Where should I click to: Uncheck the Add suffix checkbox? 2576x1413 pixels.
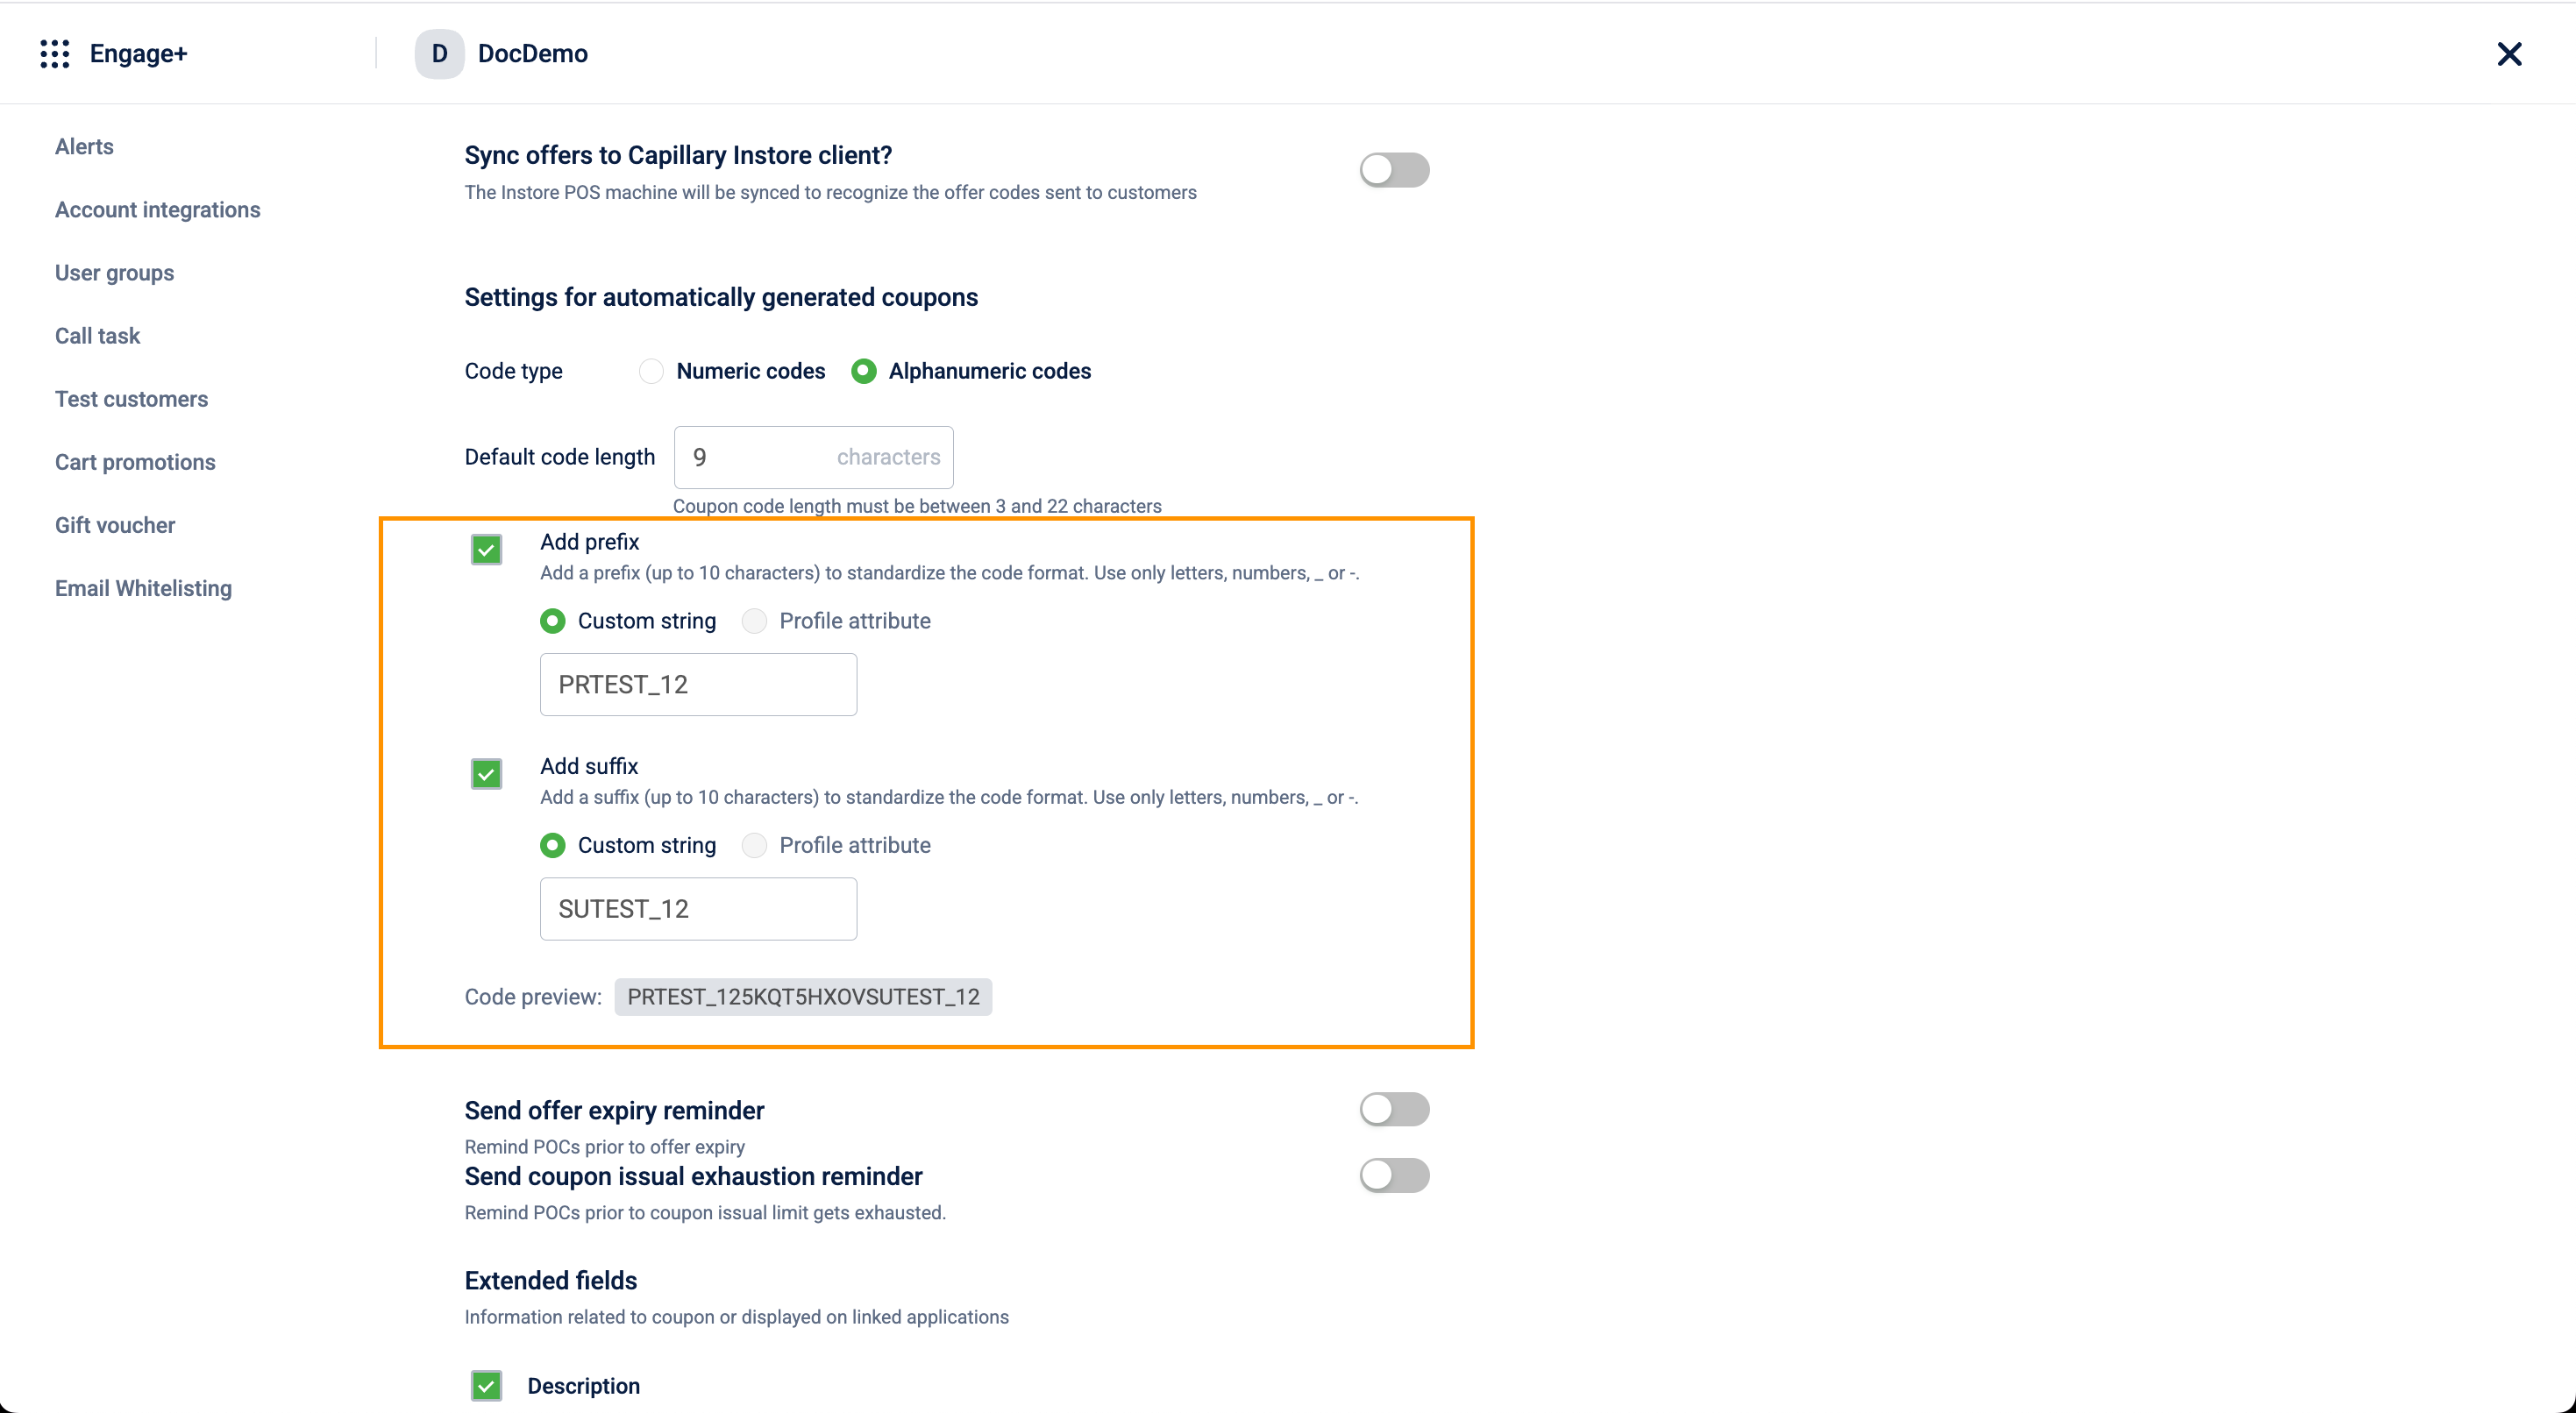[486, 774]
